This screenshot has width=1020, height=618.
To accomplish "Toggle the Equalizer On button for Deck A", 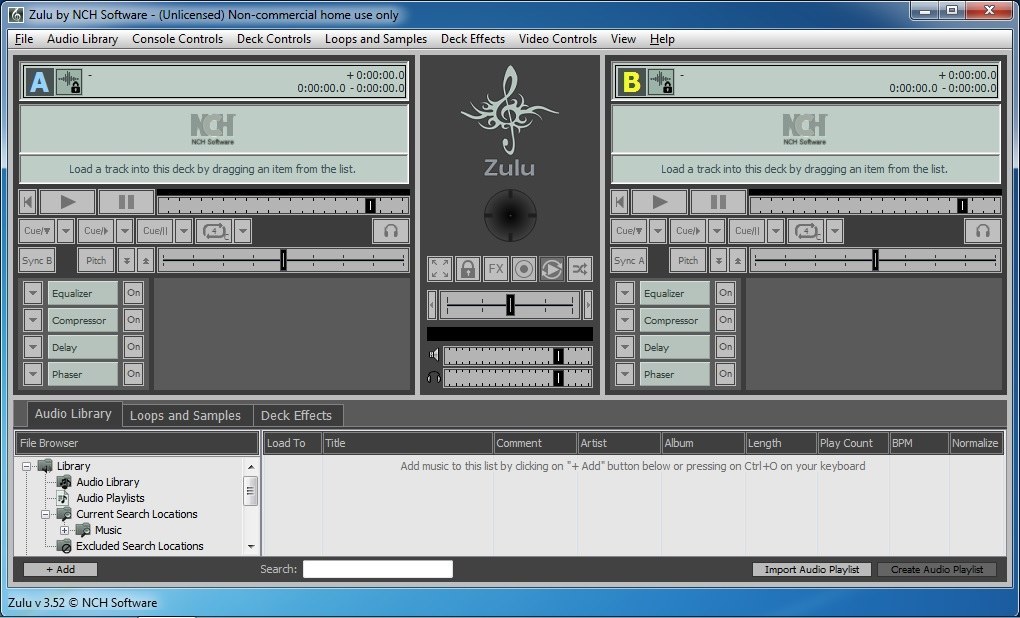I will tap(132, 292).
